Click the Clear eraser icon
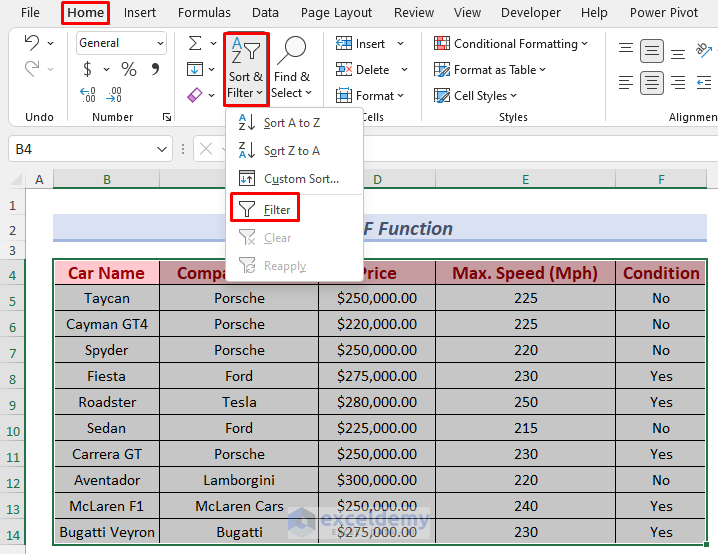 pyautogui.click(x=195, y=95)
